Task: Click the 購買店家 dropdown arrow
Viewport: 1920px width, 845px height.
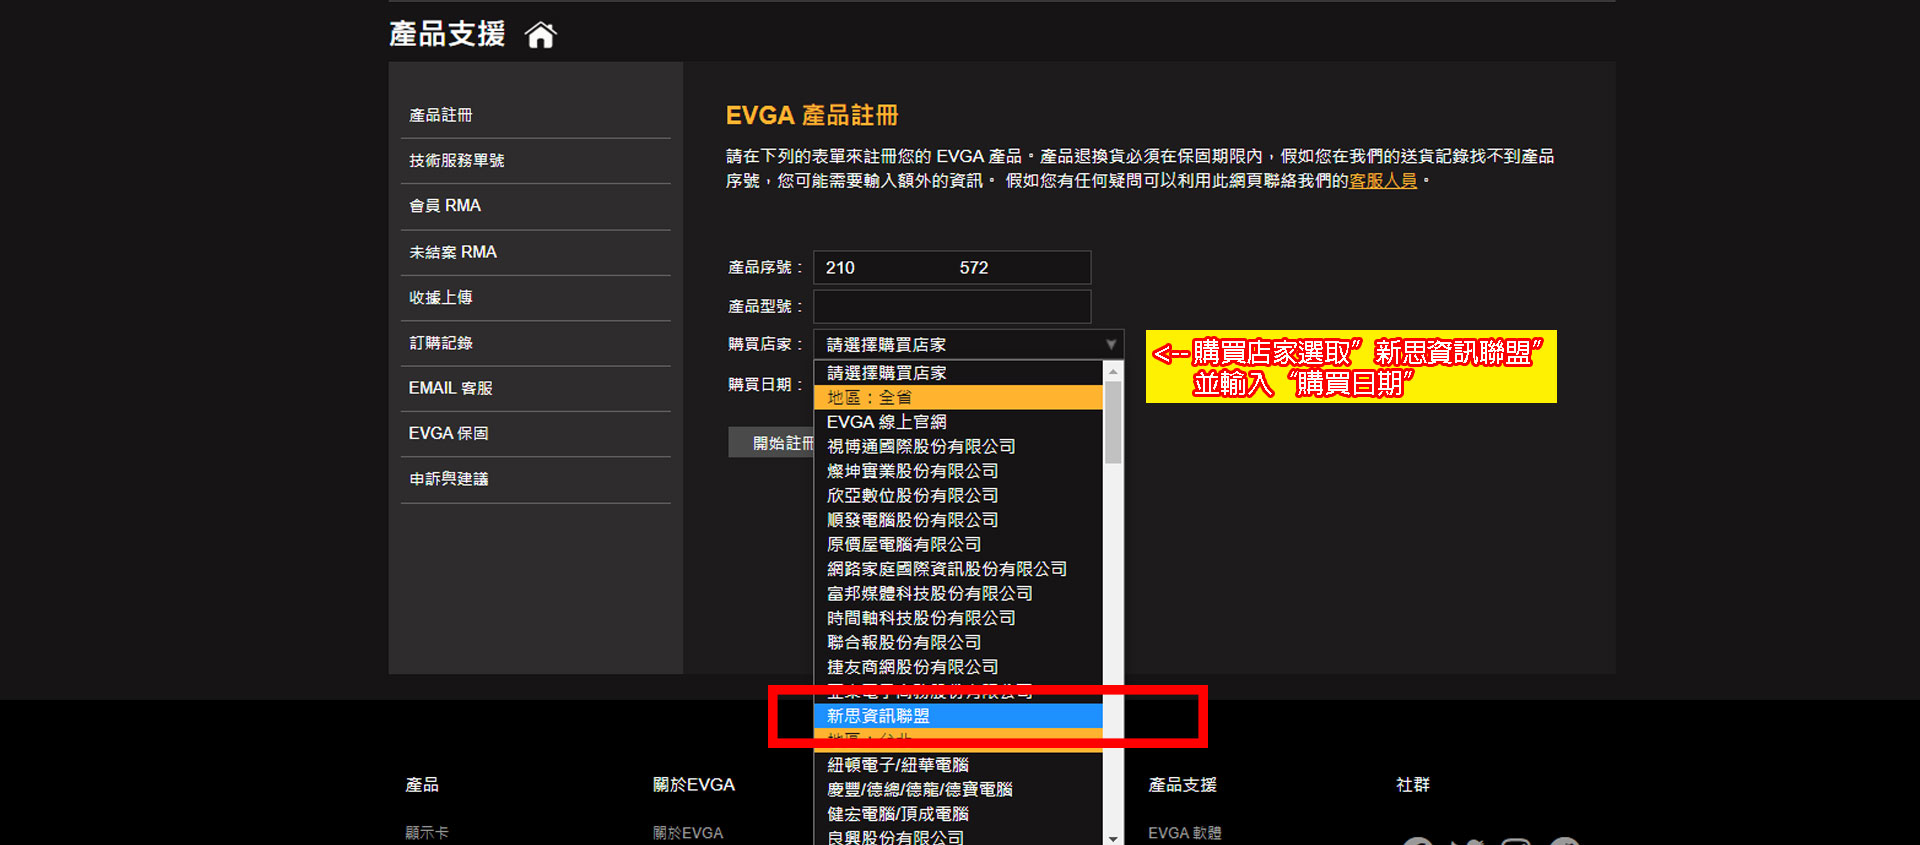Action: tap(1111, 344)
